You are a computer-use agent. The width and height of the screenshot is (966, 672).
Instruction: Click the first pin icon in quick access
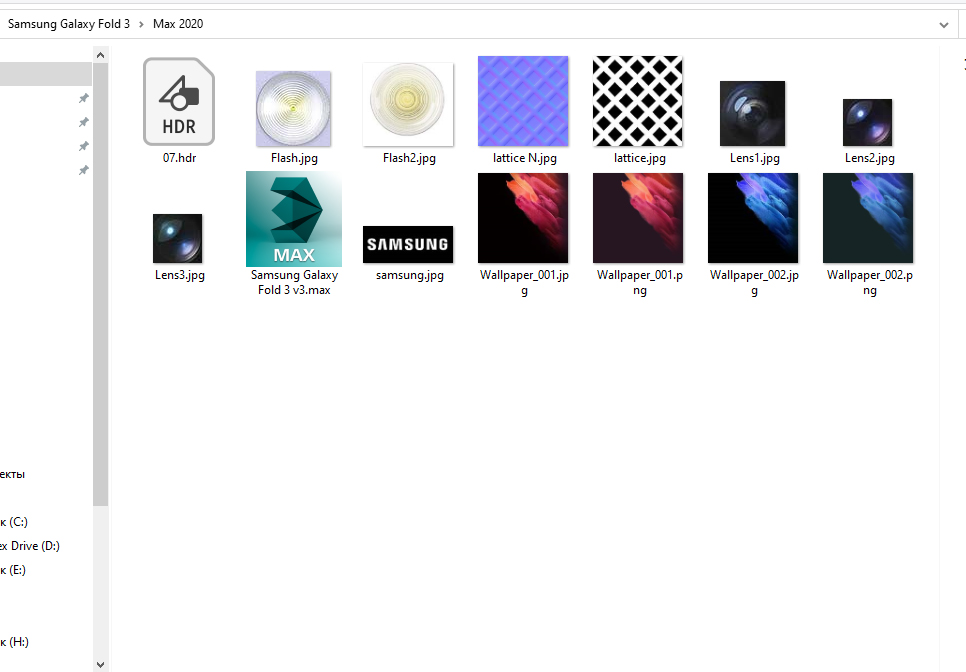pos(84,98)
